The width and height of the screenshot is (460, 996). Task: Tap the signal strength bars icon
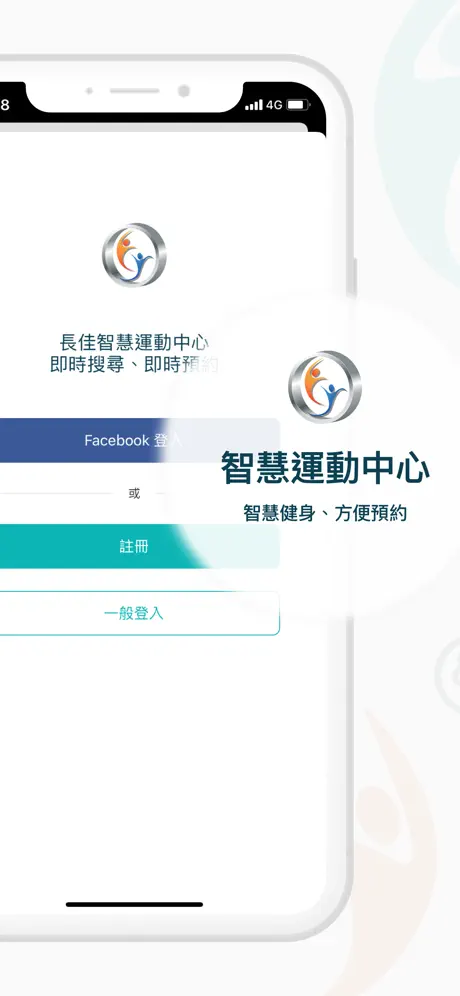coord(254,105)
